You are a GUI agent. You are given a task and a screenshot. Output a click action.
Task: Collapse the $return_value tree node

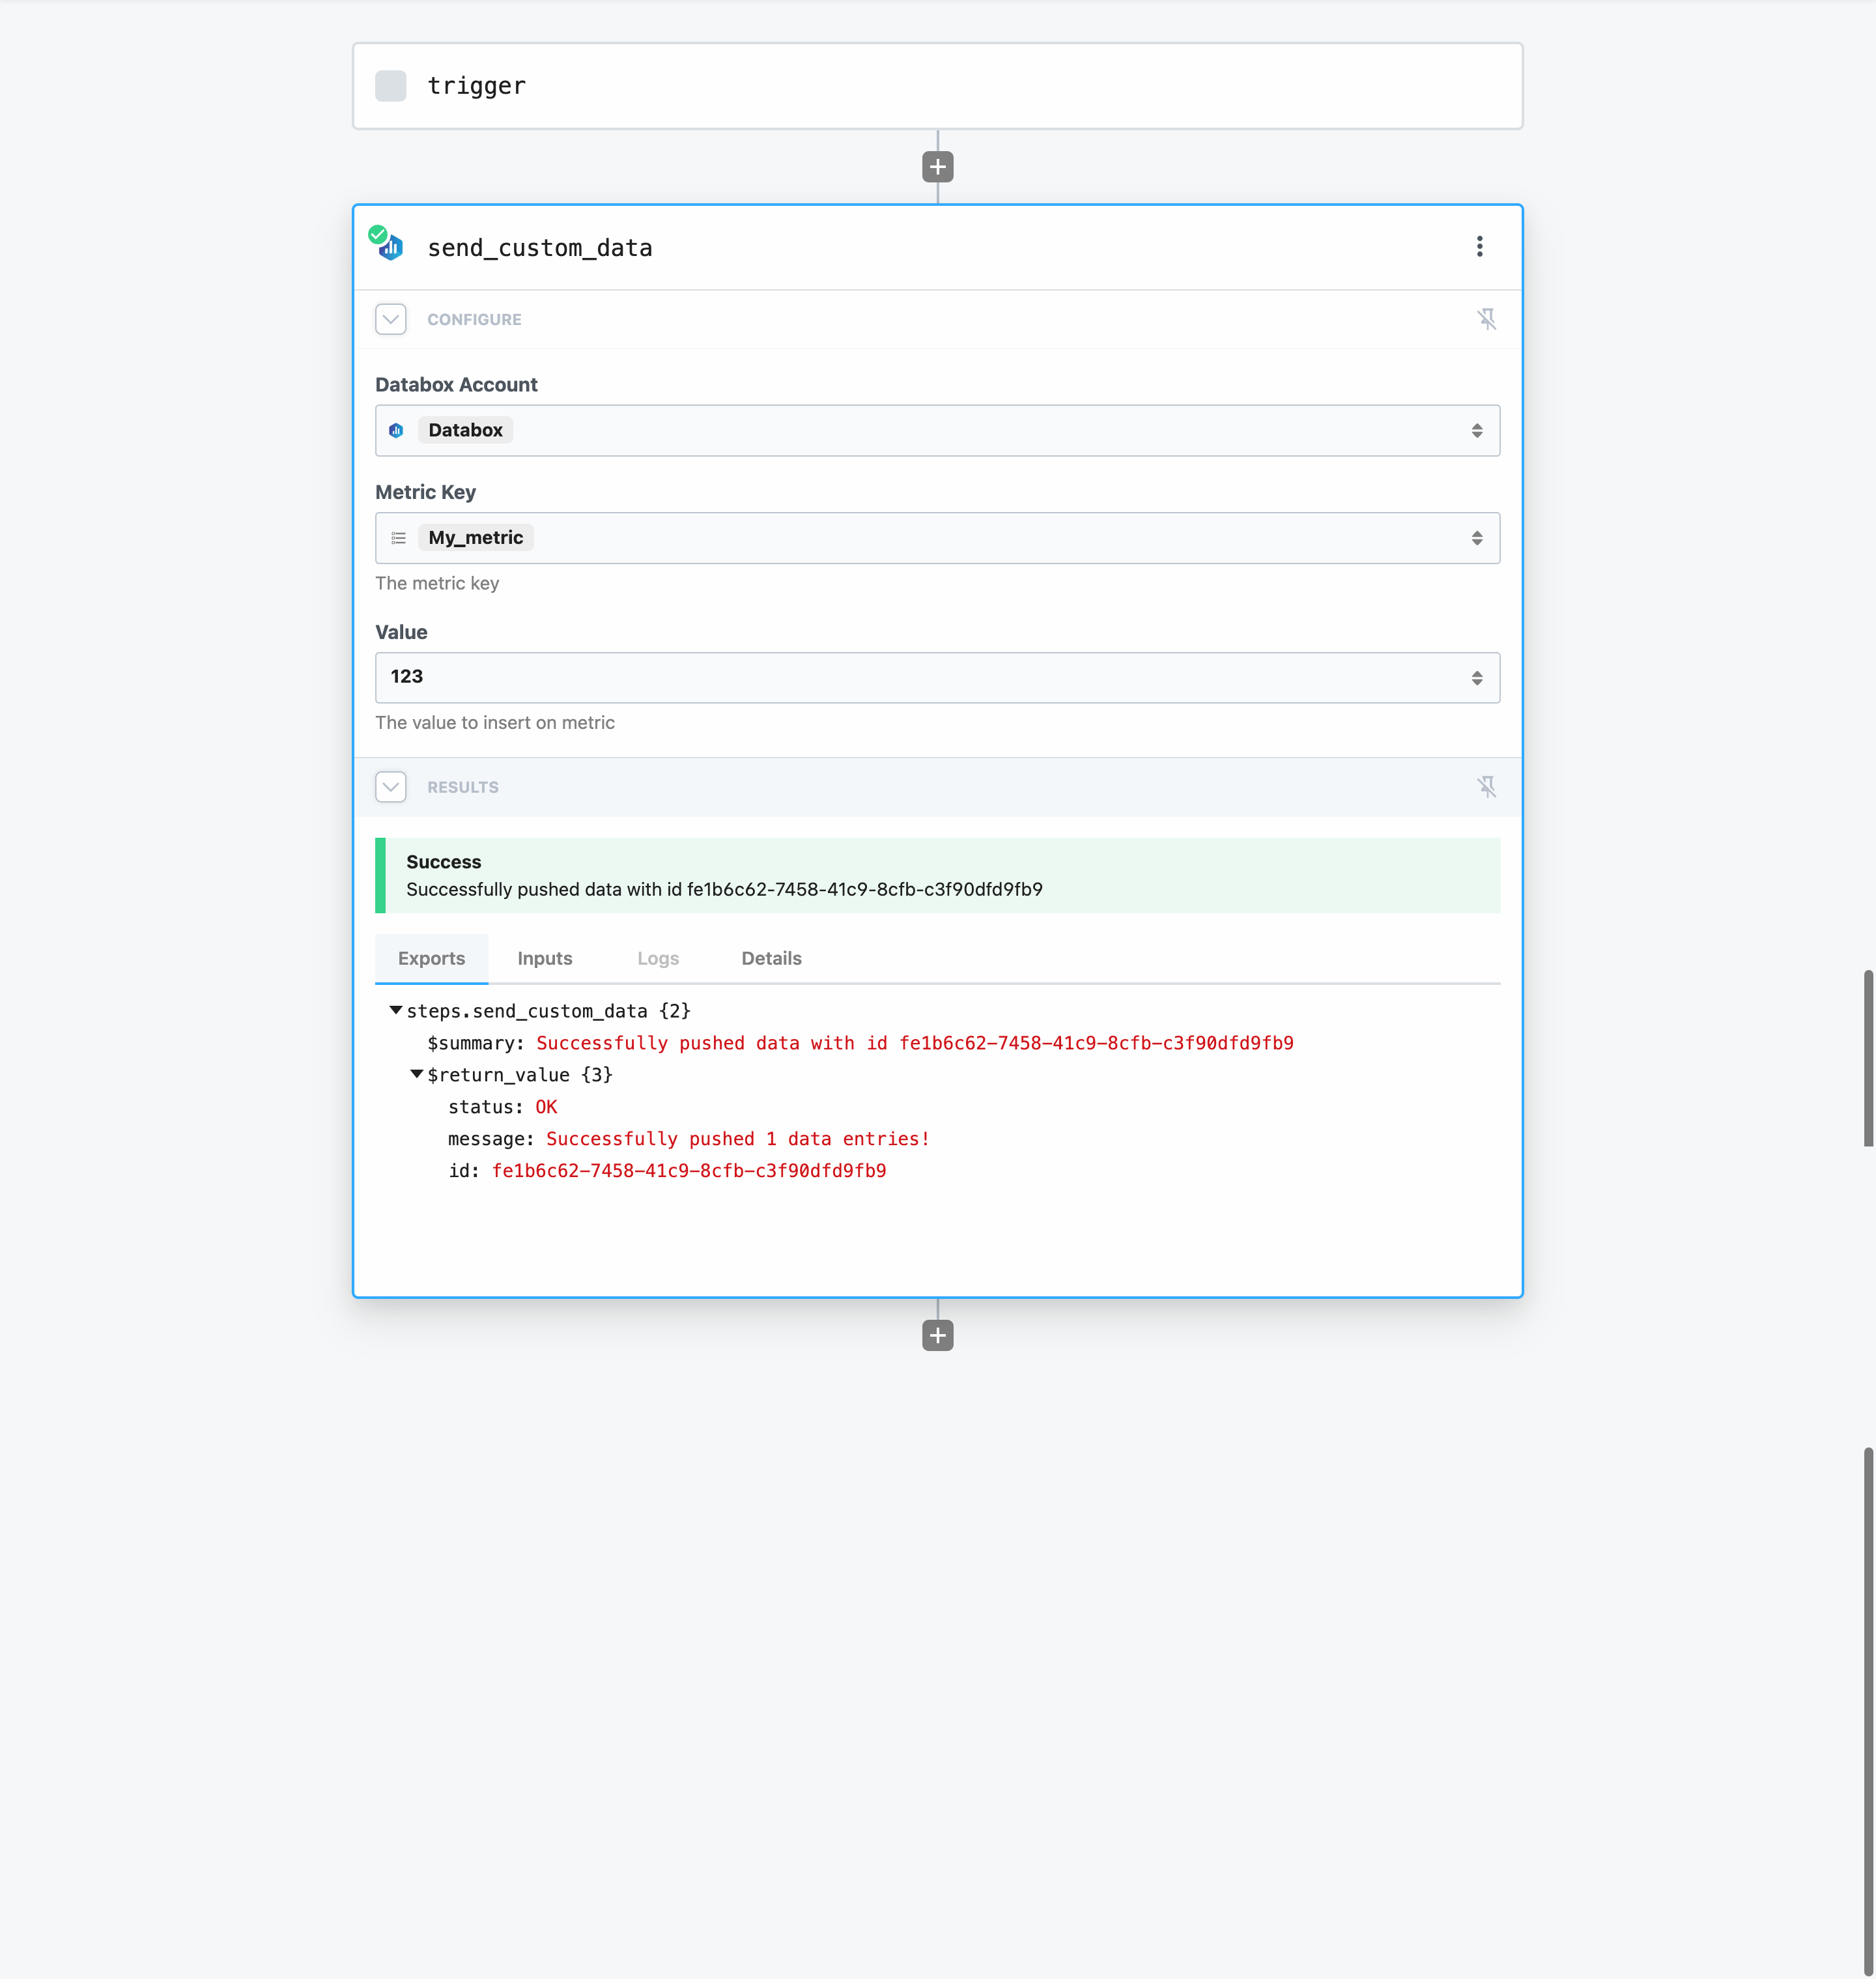[416, 1074]
